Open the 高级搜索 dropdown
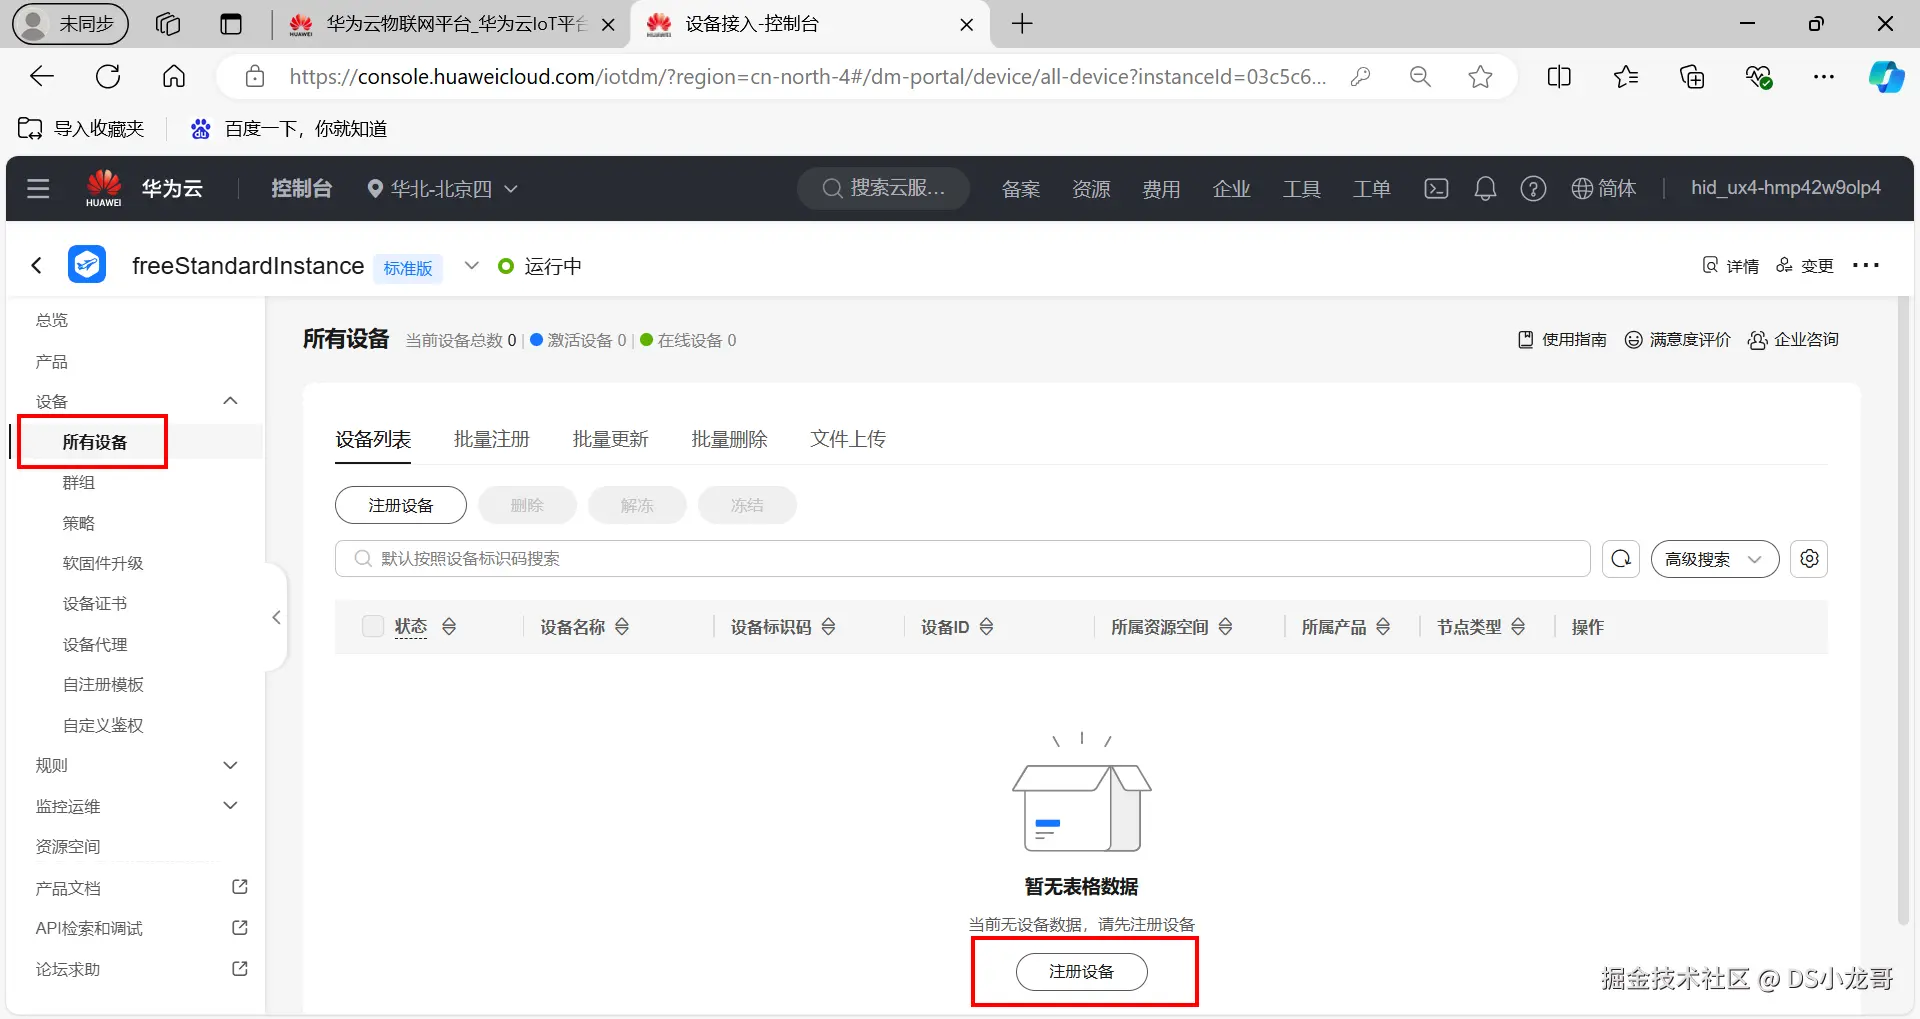Screen dimensions: 1920x1019 [x=1714, y=559]
